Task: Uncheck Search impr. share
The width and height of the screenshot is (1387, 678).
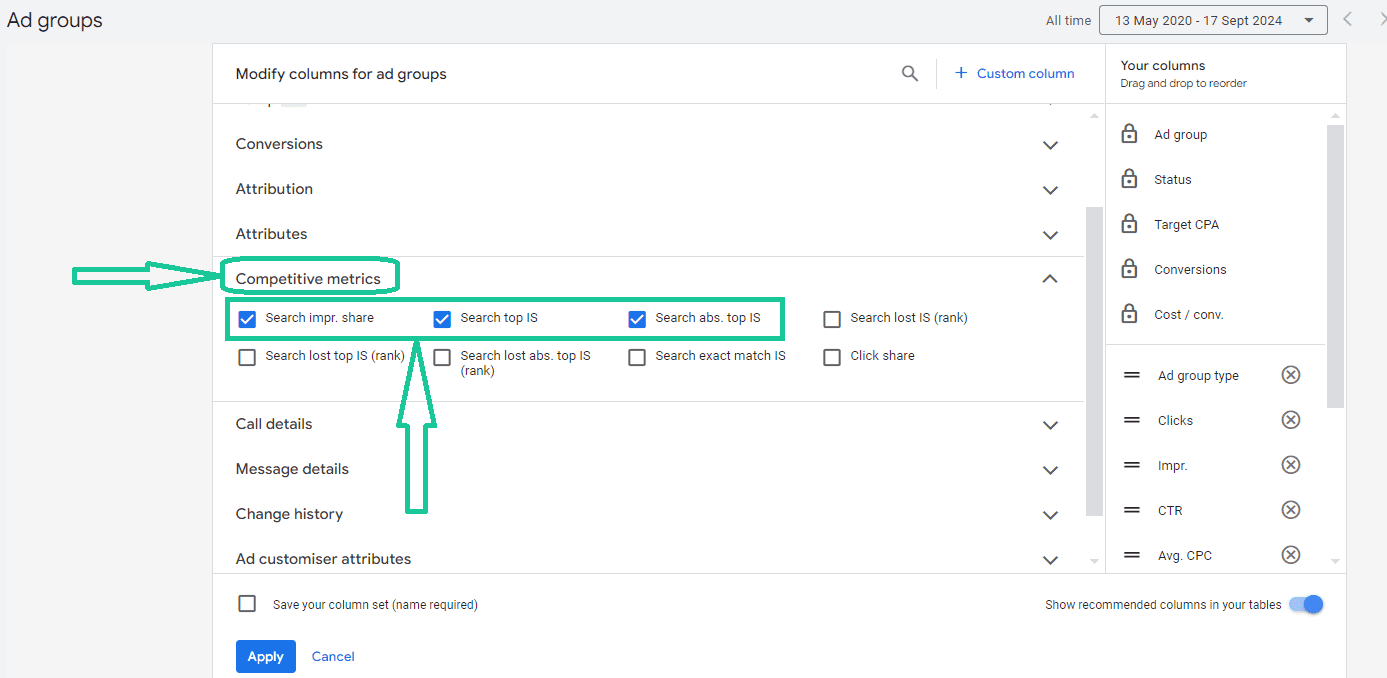Action: (247, 319)
